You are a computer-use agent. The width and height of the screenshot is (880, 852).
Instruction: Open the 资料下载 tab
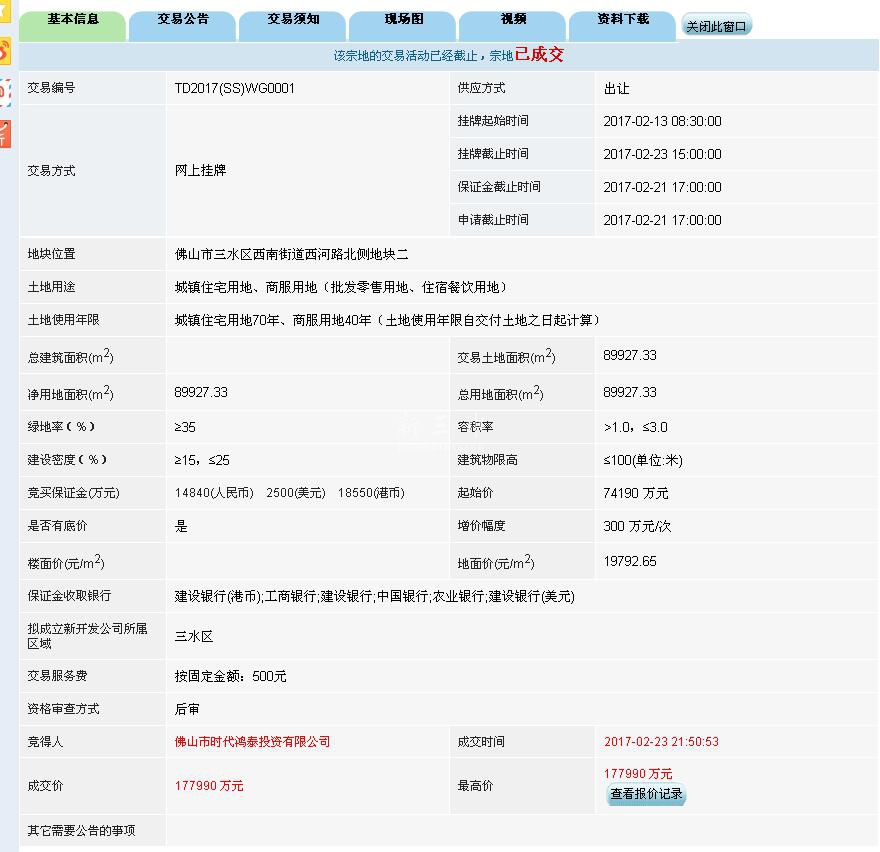tap(623, 20)
